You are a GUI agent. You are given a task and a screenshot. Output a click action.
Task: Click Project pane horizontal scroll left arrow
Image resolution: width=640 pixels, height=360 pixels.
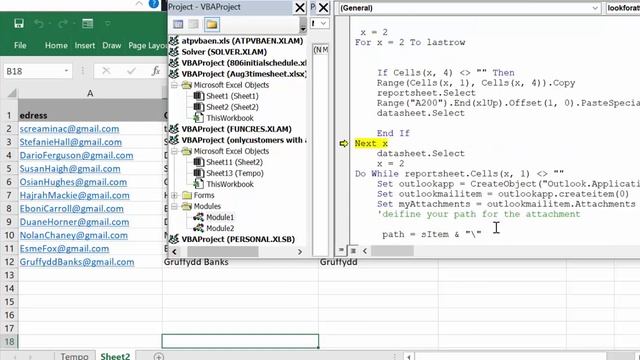[x=174, y=252]
